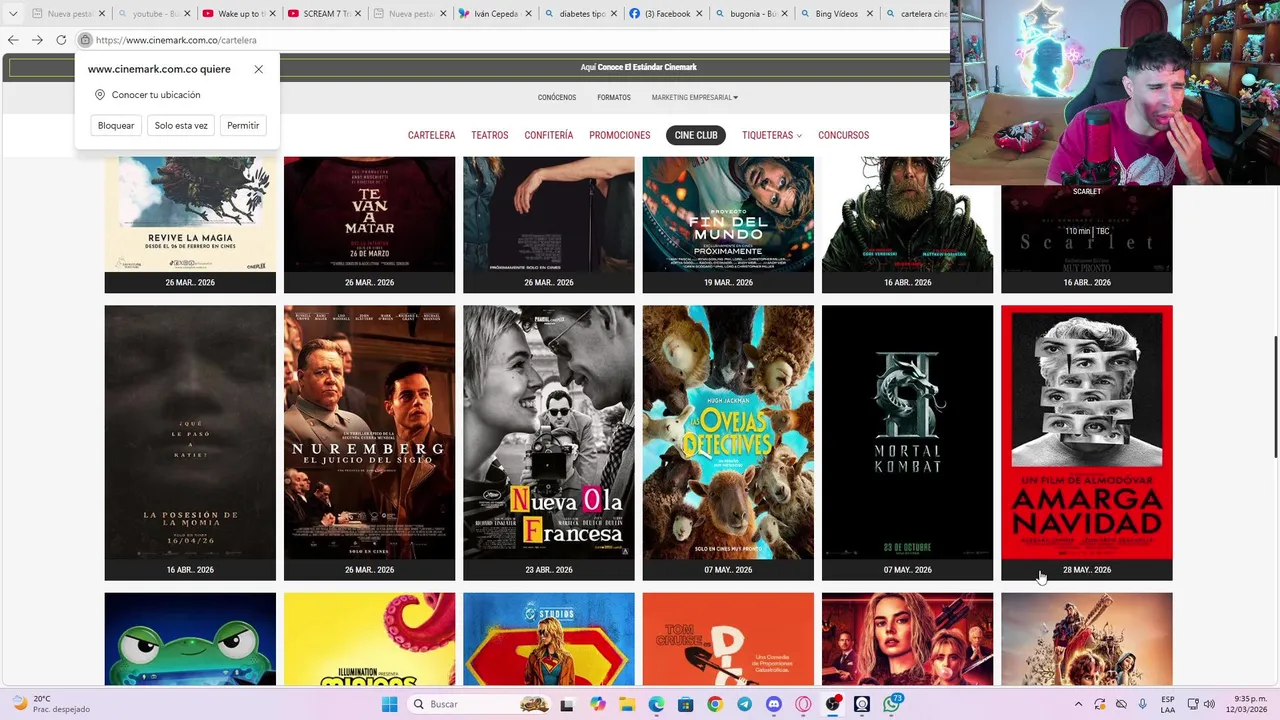Image resolution: width=1280 pixels, height=720 pixels.
Task: Open the Las Ovejas Detectives poster
Action: 728,432
